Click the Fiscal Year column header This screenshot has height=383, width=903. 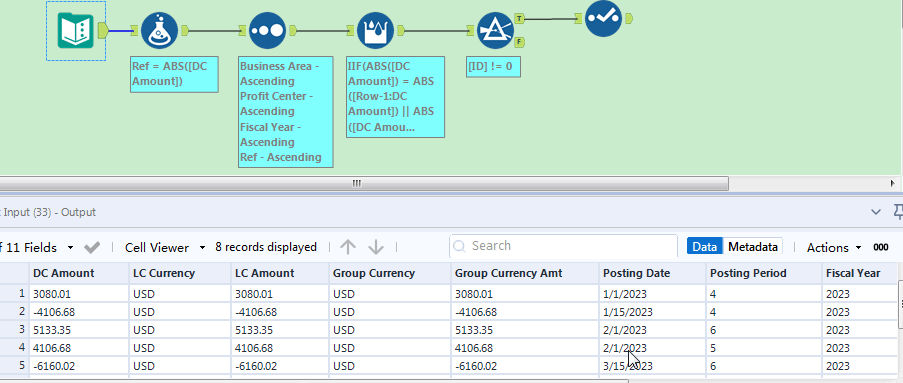[x=859, y=273]
